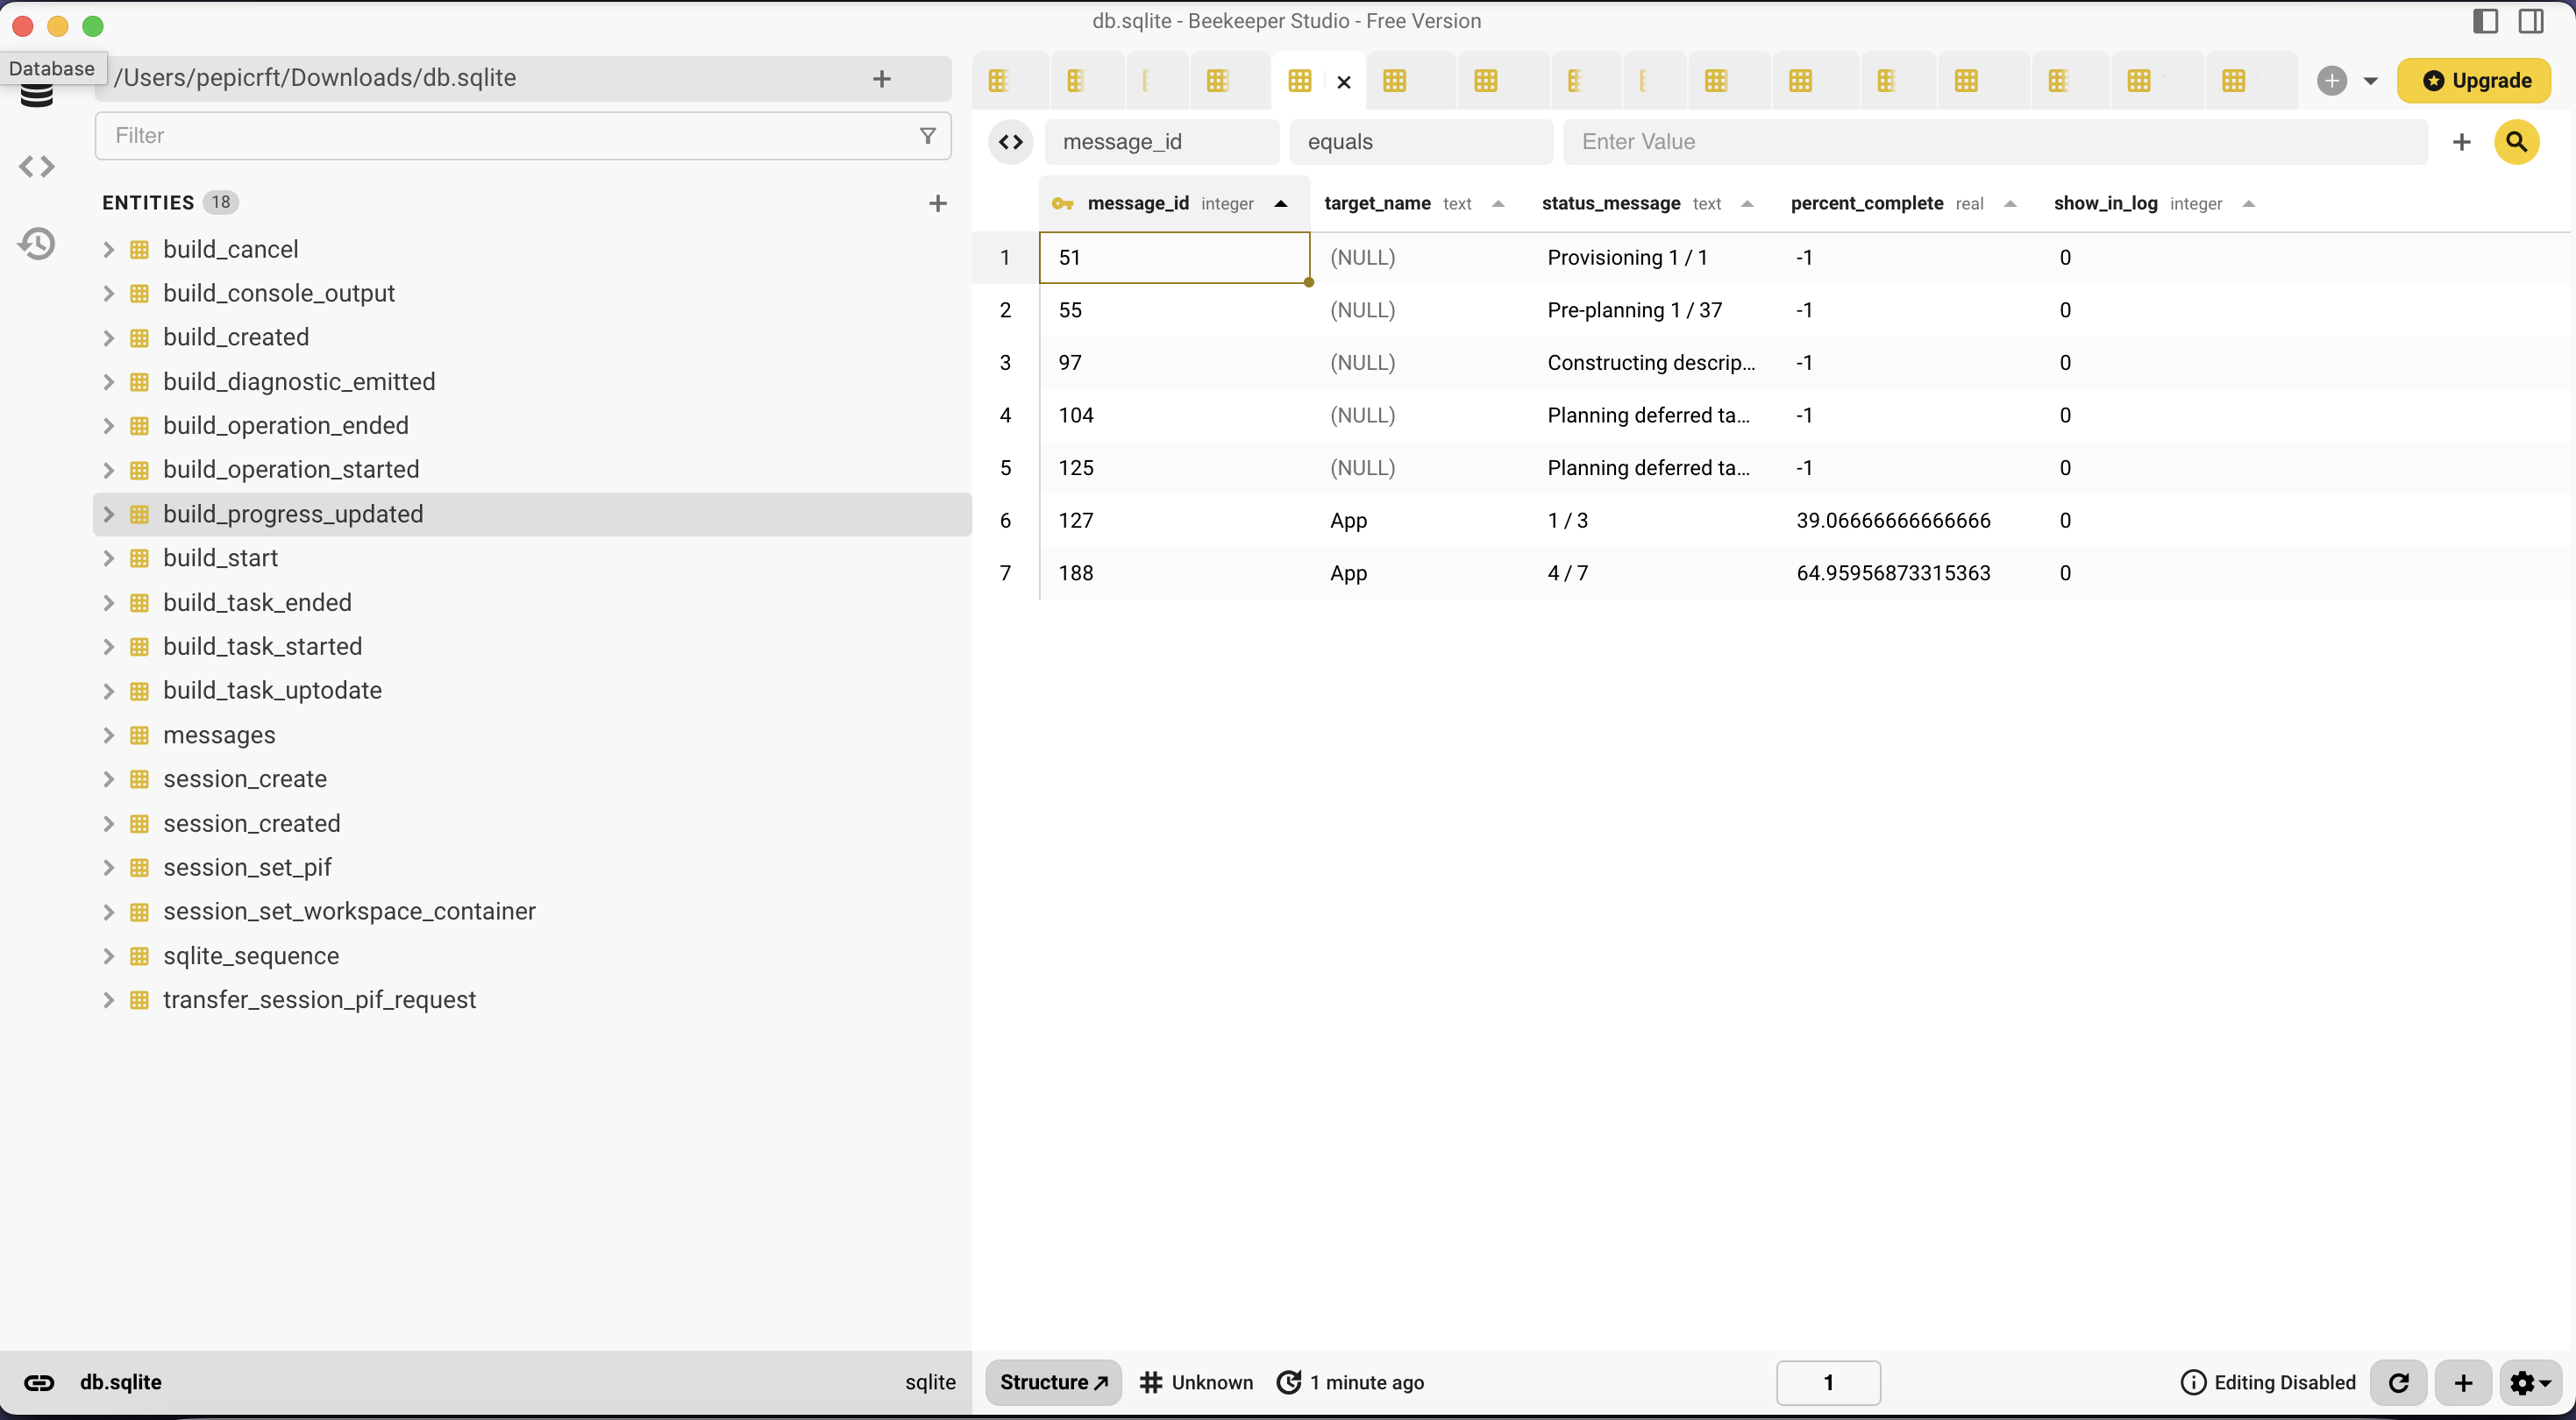Image resolution: width=2576 pixels, height=1420 pixels.
Task: Open the query history sidebar icon
Action: [37, 244]
